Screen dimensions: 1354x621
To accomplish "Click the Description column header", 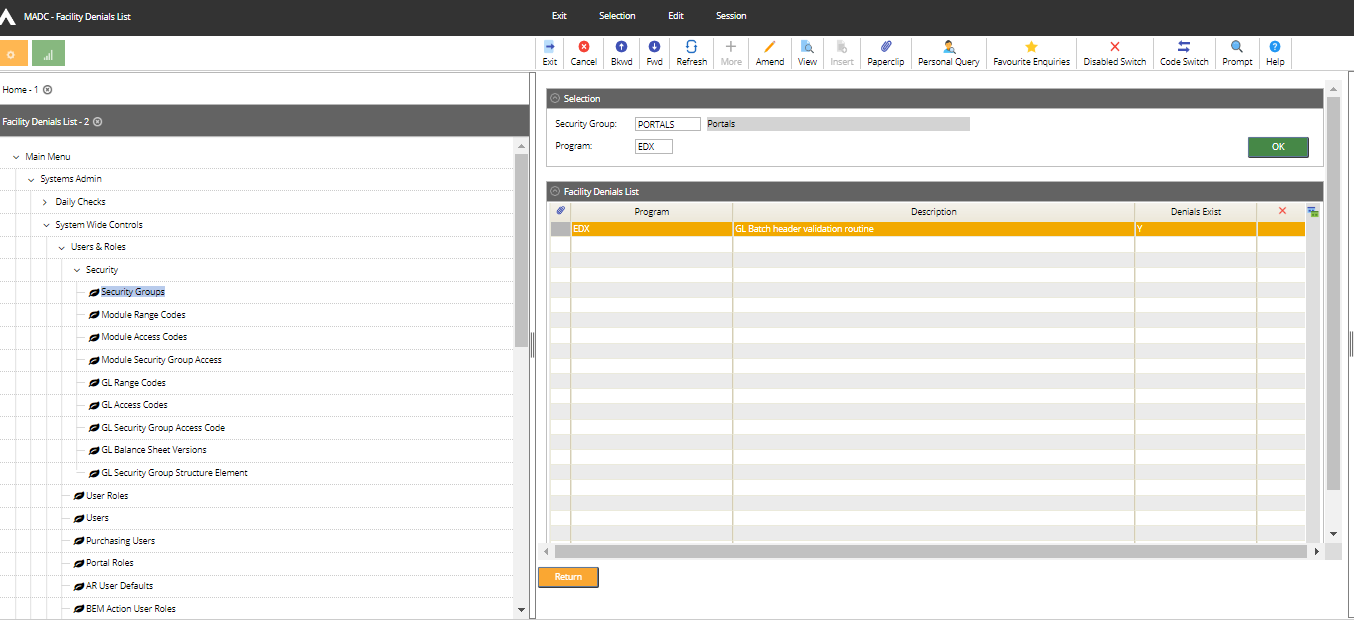I will pyautogui.click(x=933, y=212).
